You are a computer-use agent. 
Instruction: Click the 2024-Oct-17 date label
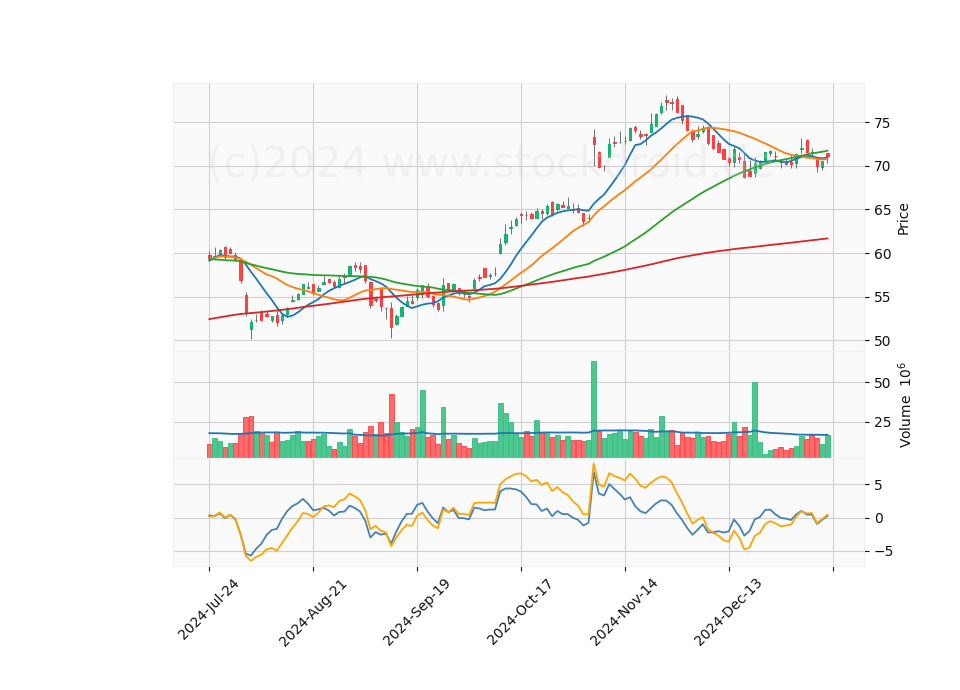(520, 612)
